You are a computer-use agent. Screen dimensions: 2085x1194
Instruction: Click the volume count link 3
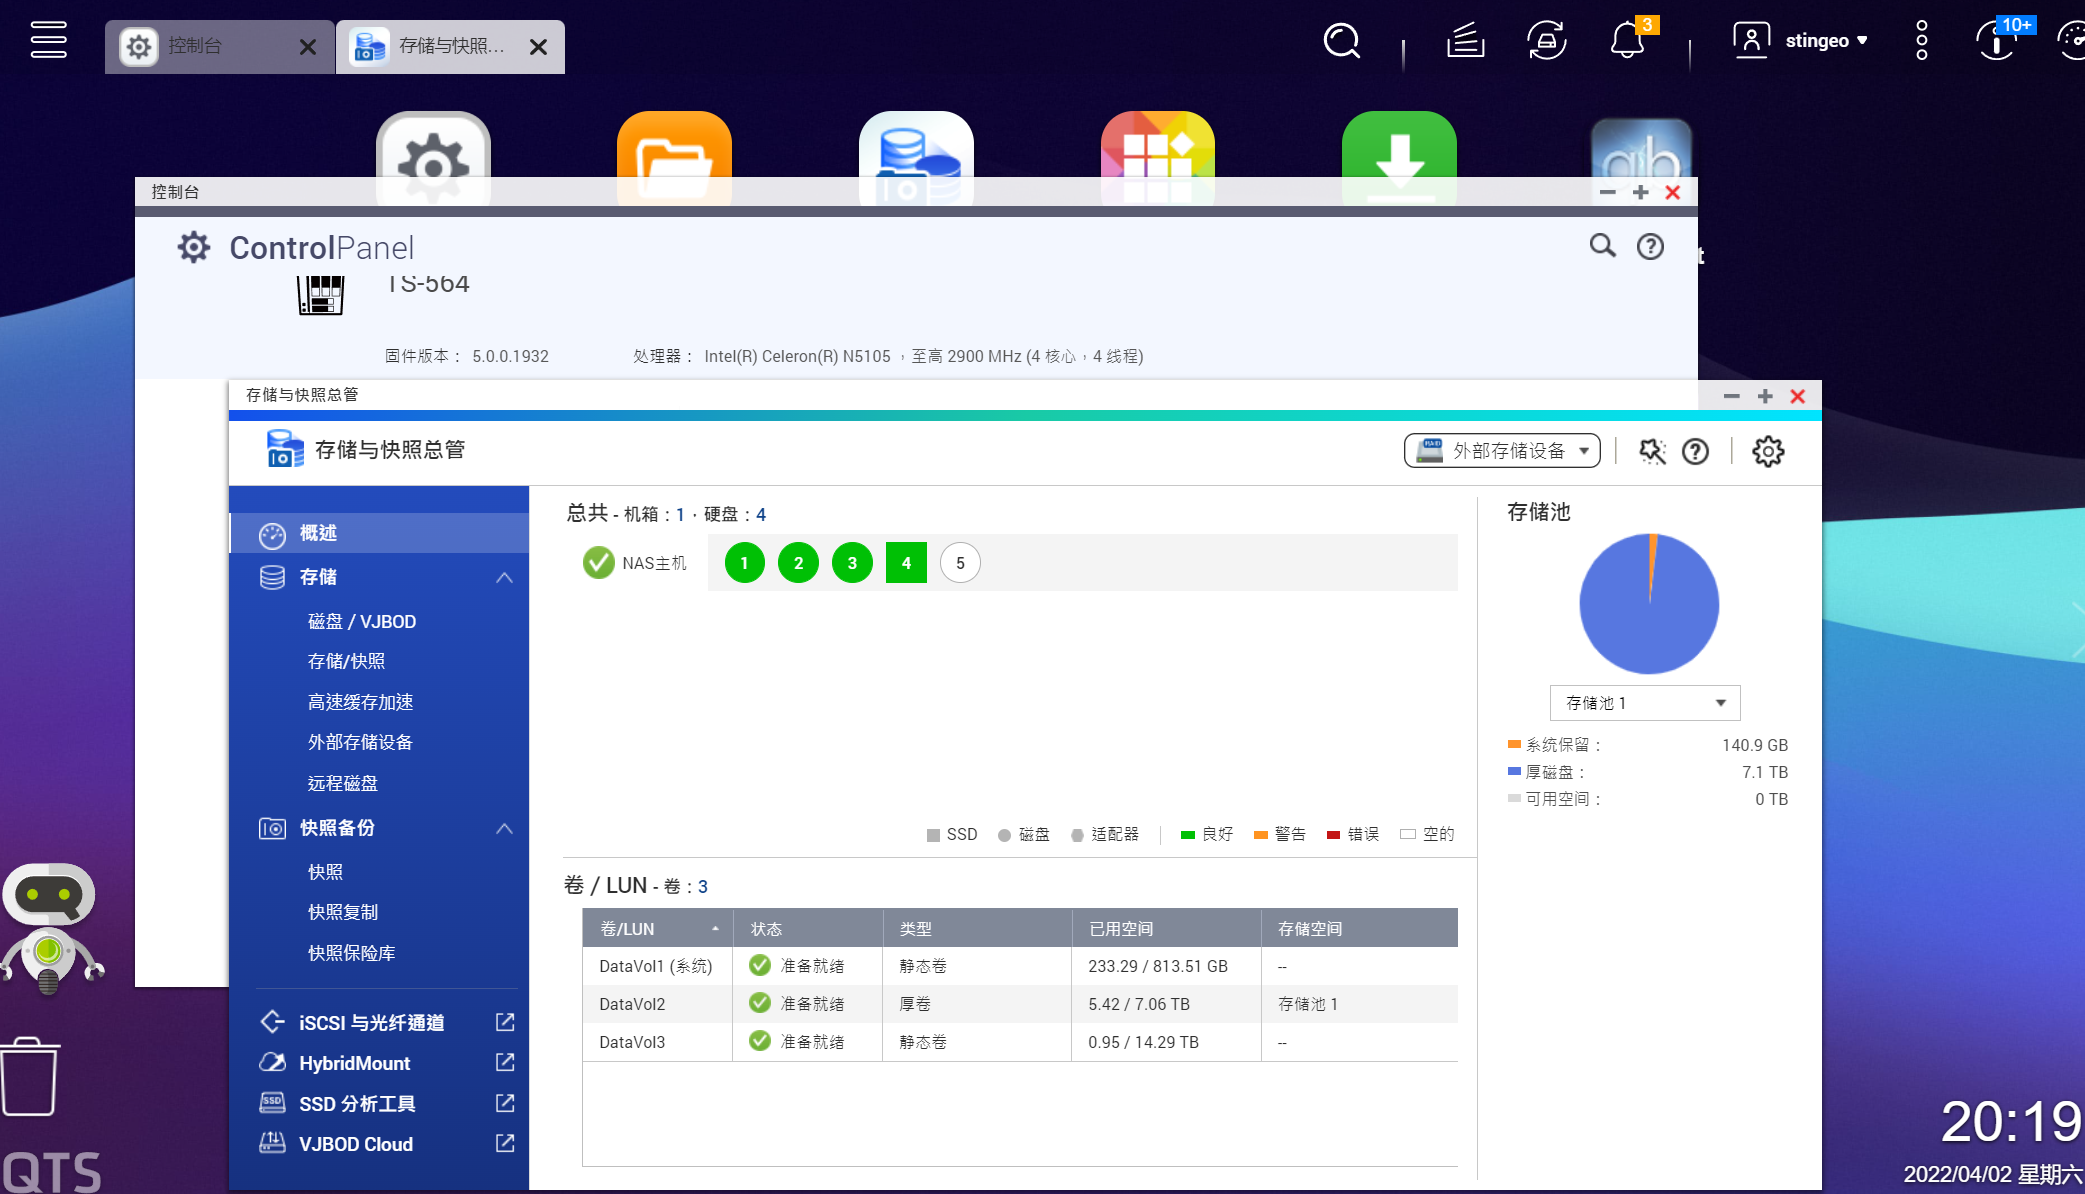pos(703,887)
